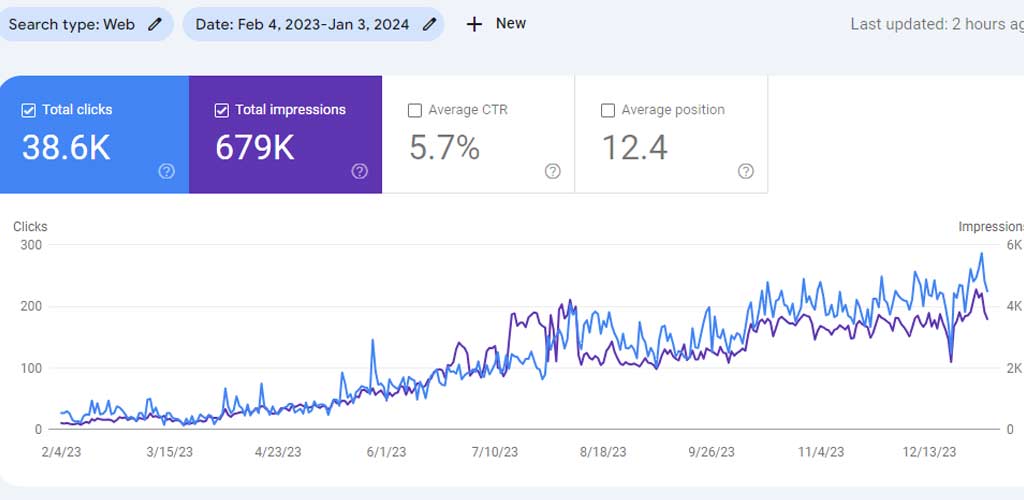The height and width of the screenshot is (500, 1024).
Task: Select the 5.7% Average CTR card
Action: tap(478, 134)
